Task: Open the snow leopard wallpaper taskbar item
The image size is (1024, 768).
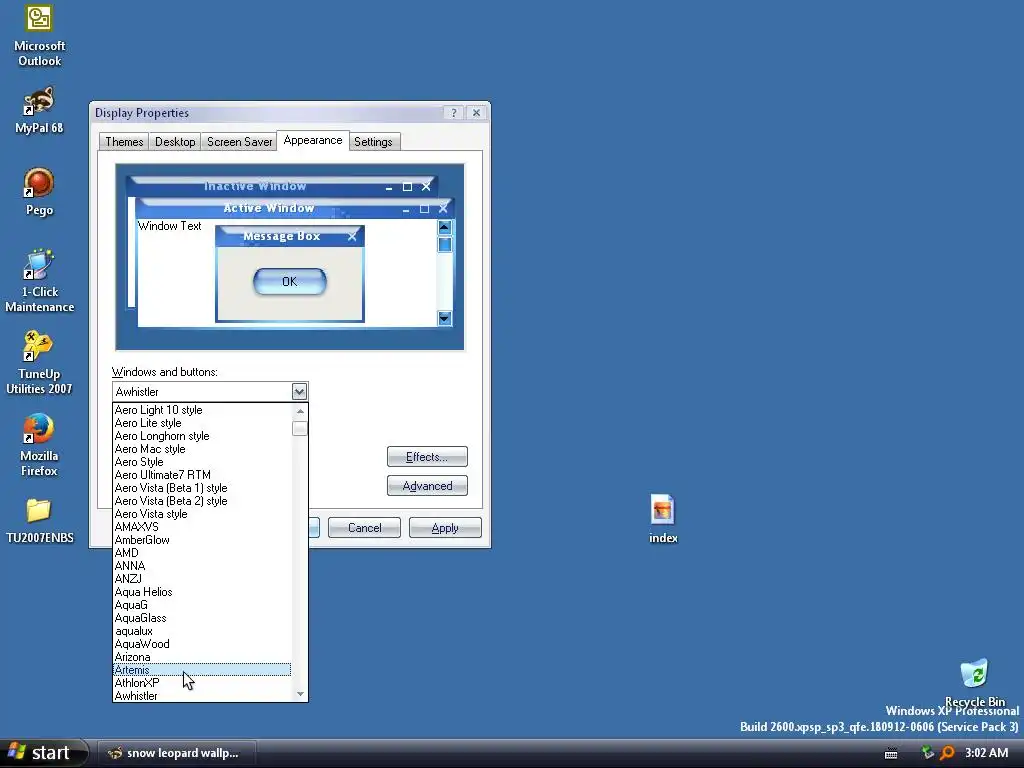Action: (175, 753)
